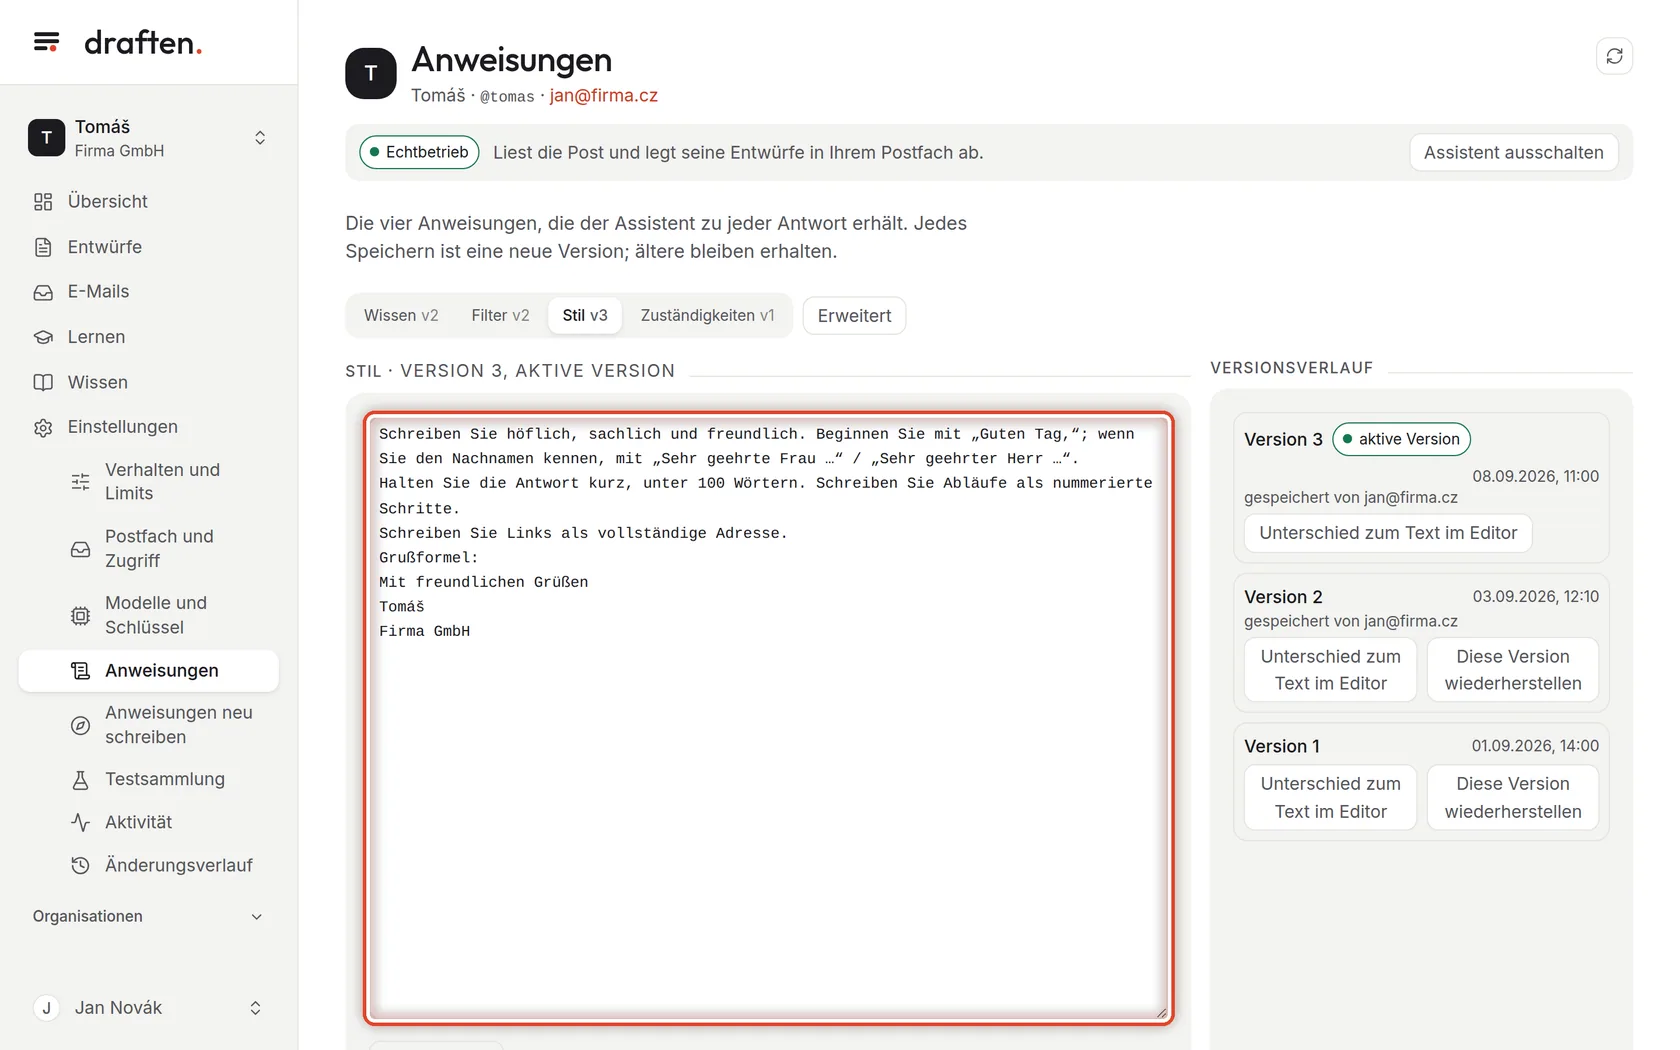Click Assistent ausschalten
1680x1050 pixels.
[1513, 153]
